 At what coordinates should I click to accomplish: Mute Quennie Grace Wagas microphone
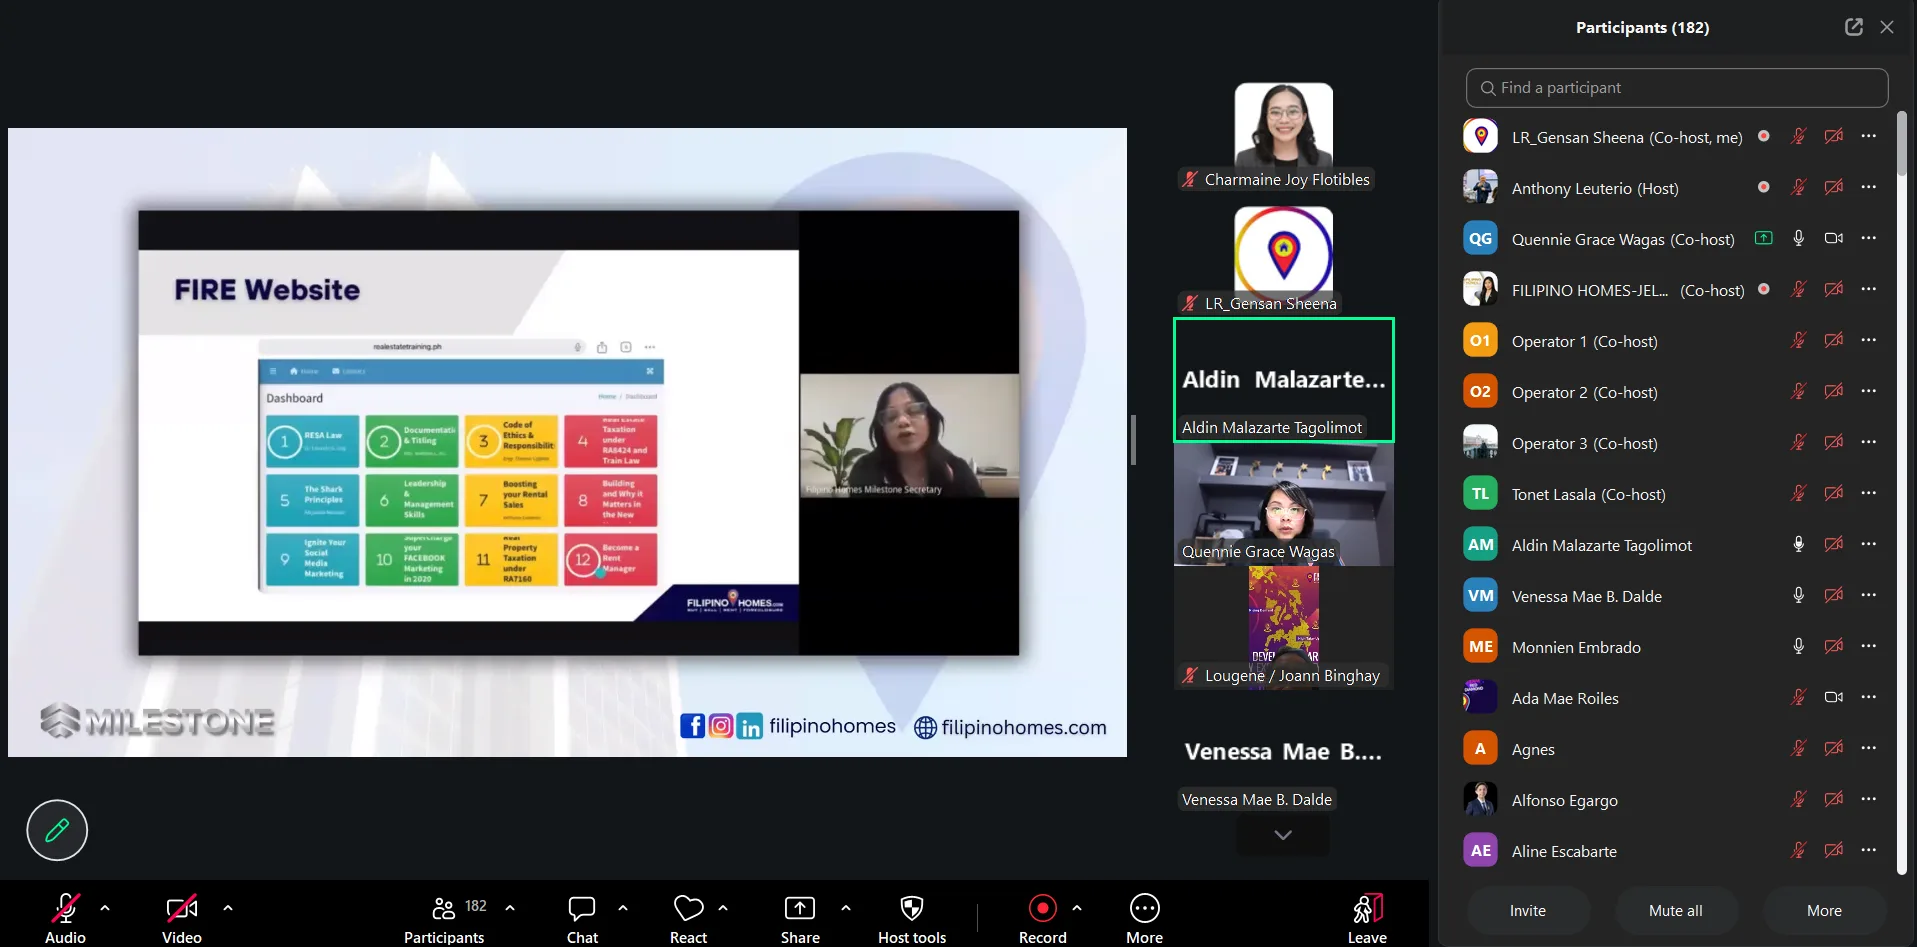[x=1799, y=238]
